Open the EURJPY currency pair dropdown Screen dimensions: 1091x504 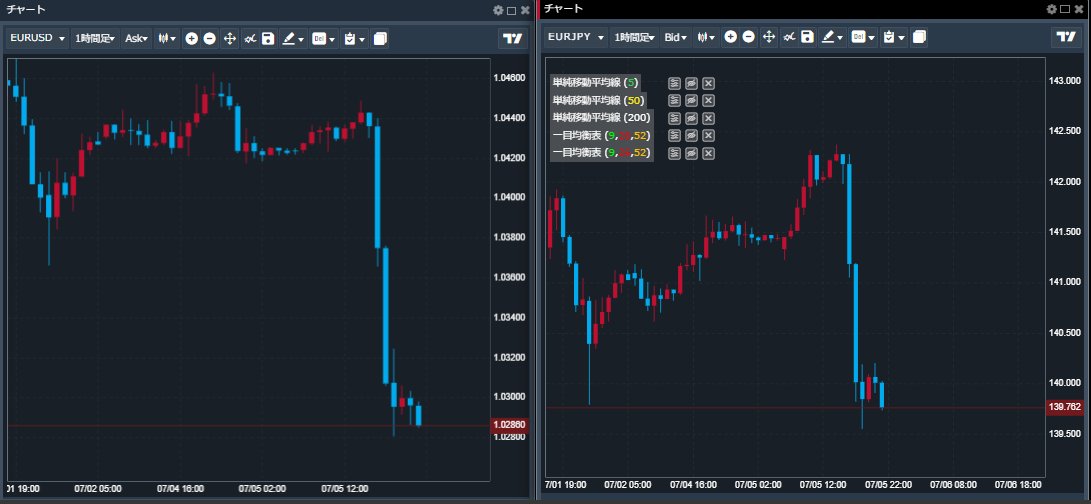coord(576,38)
